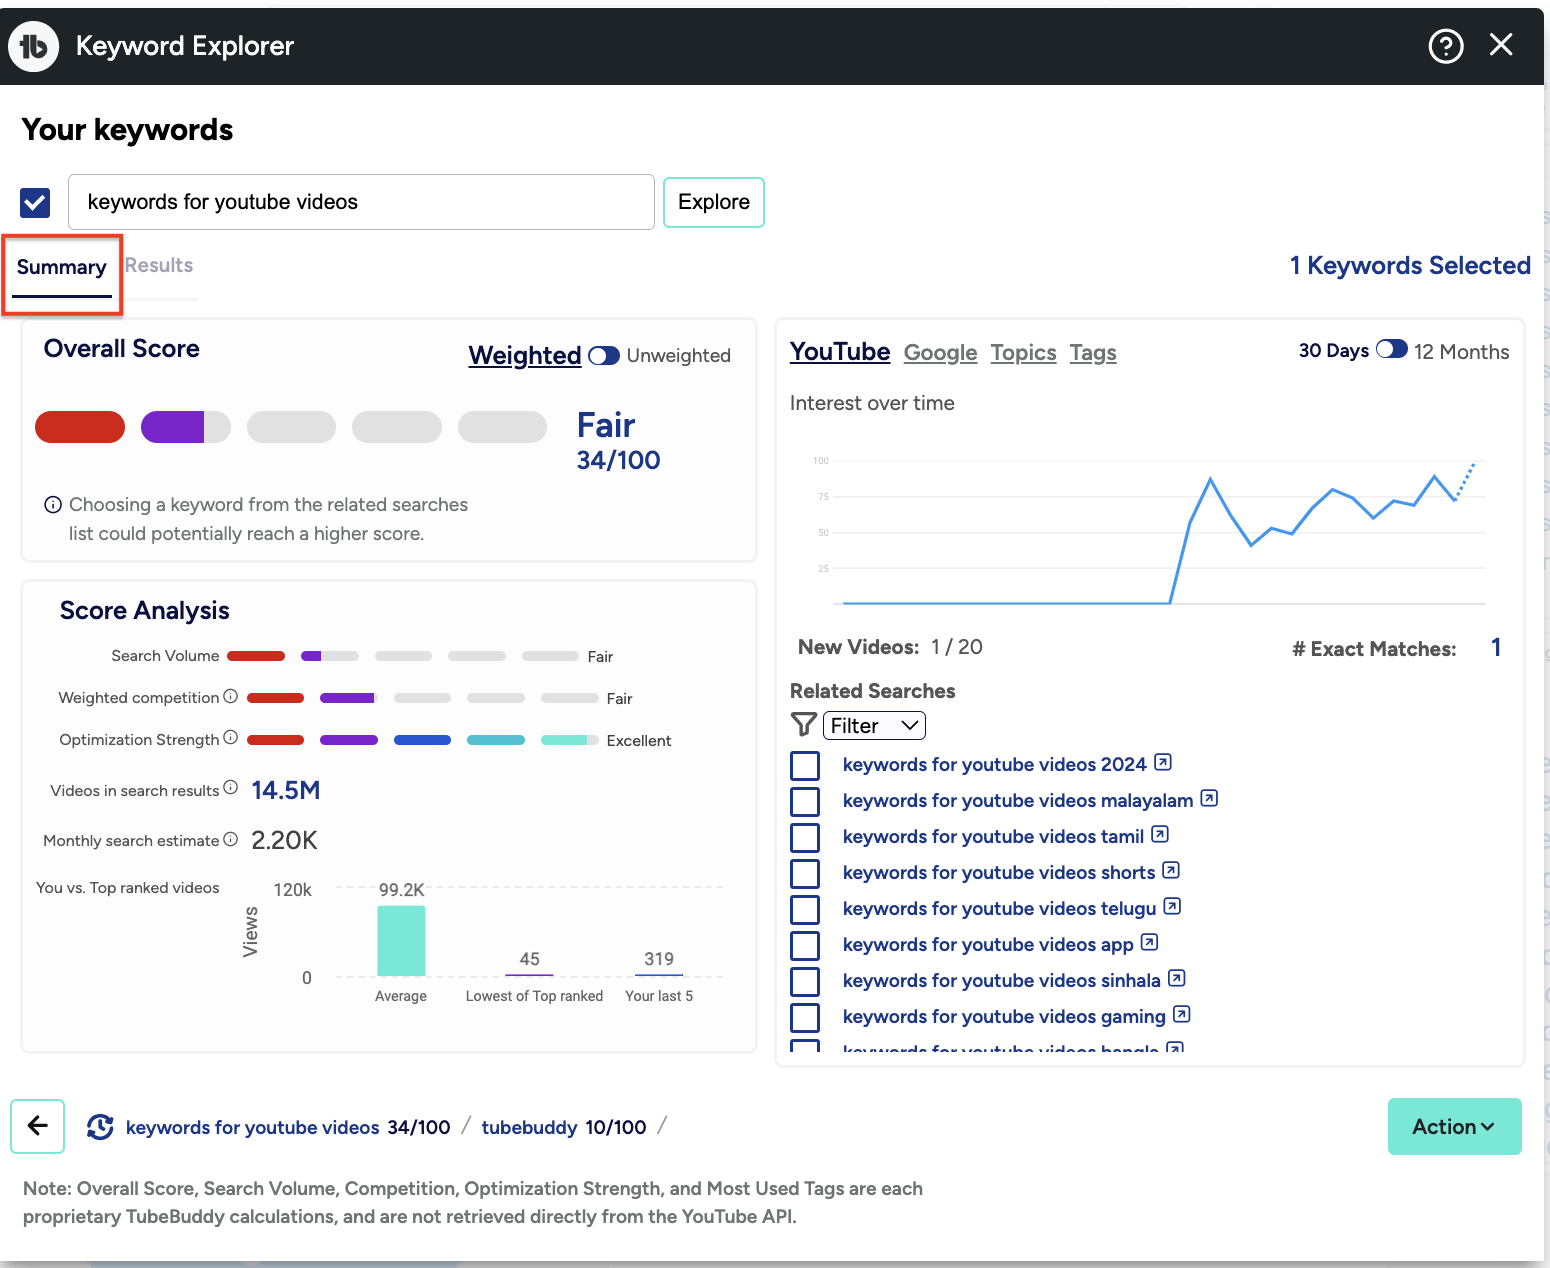Select the Tags tab
The image size is (1550, 1268).
click(1093, 353)
